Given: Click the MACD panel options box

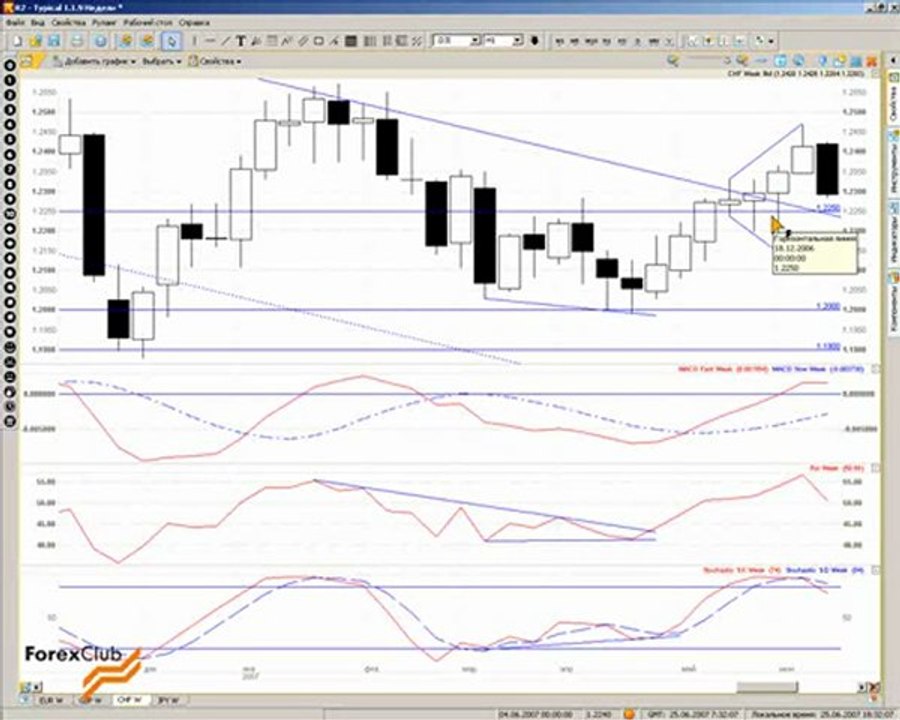Looking at the screenshot, I should tap(875, 369).
